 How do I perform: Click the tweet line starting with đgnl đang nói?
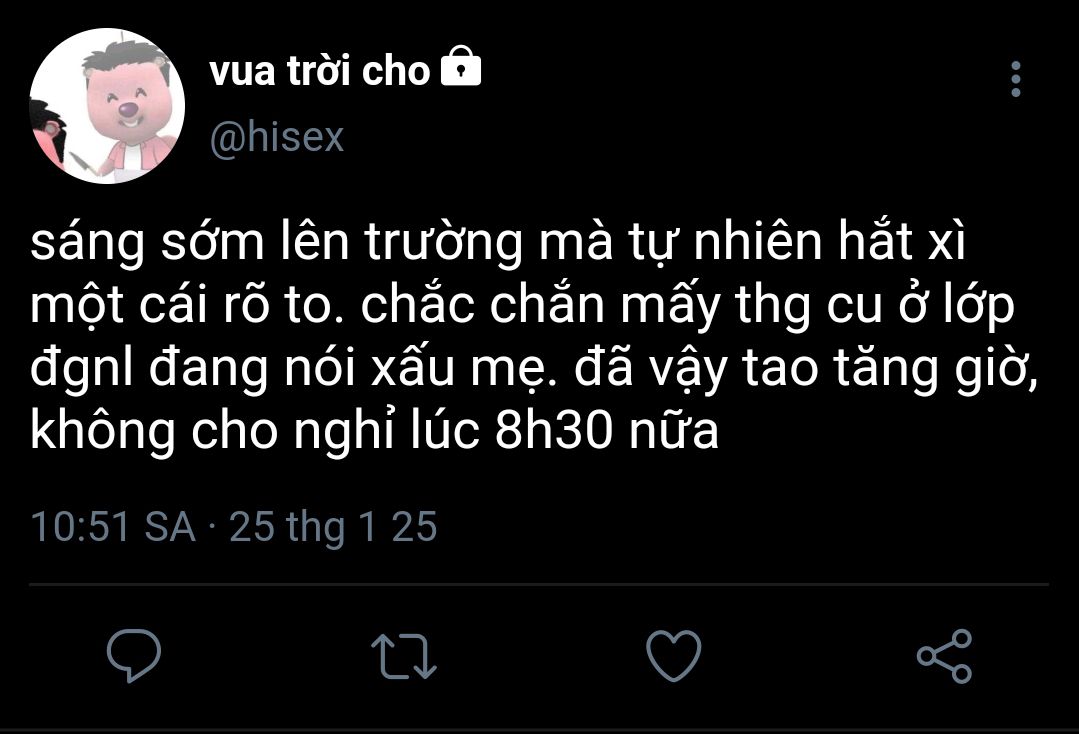click(x=534, y=368)
